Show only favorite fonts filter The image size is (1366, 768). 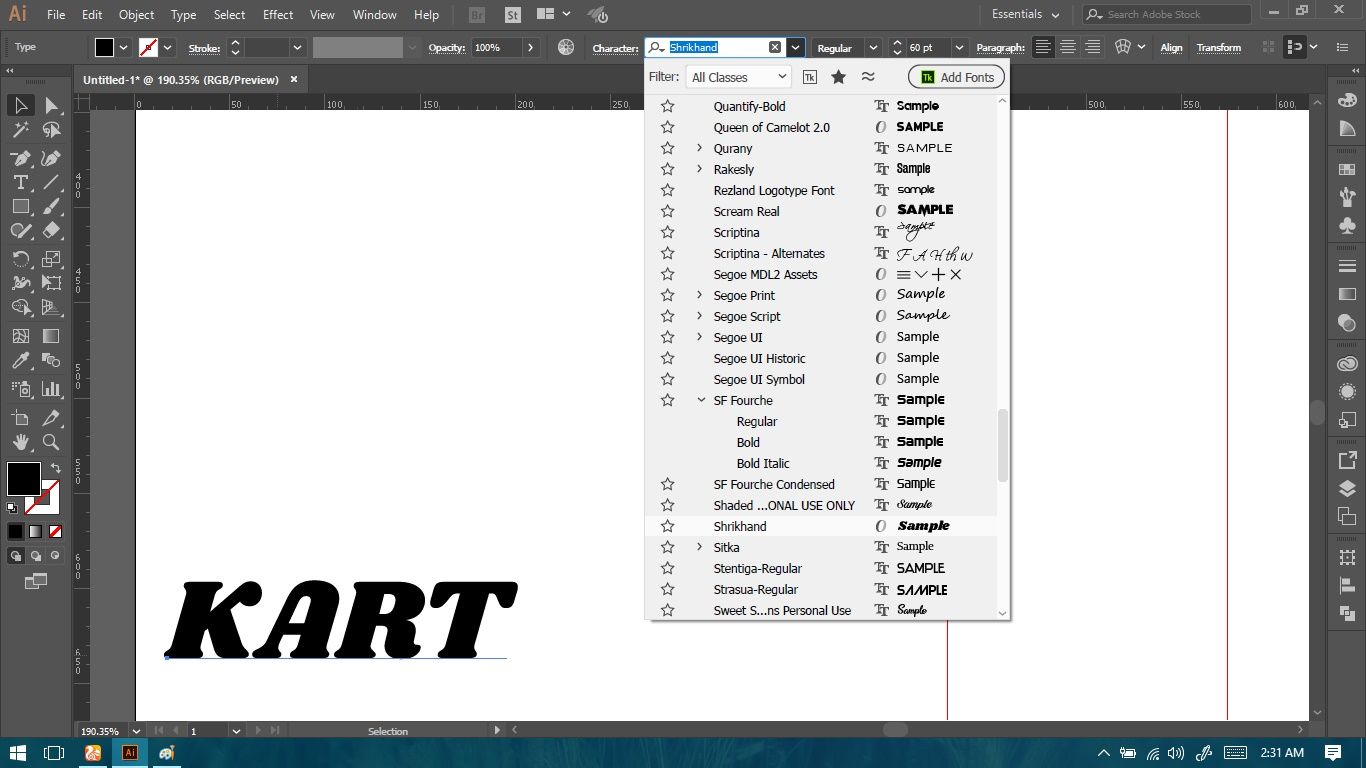click(x=838, y=77)
